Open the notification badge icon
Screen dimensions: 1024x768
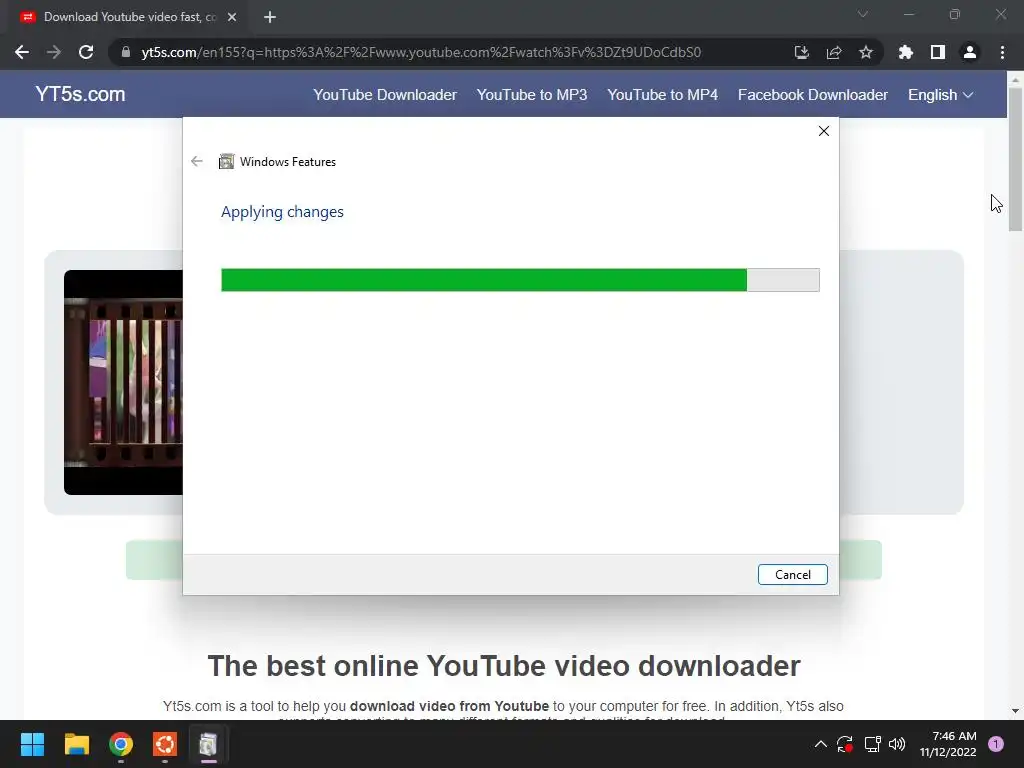pos(996,744)
